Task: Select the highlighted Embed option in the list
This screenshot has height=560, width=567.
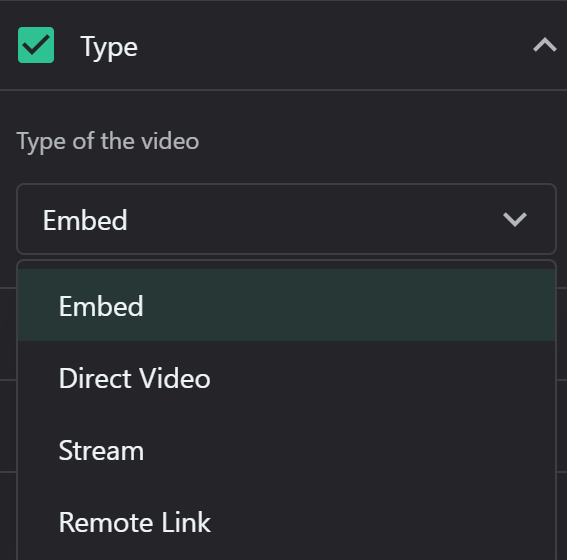Action: click(x=286, y=305)
